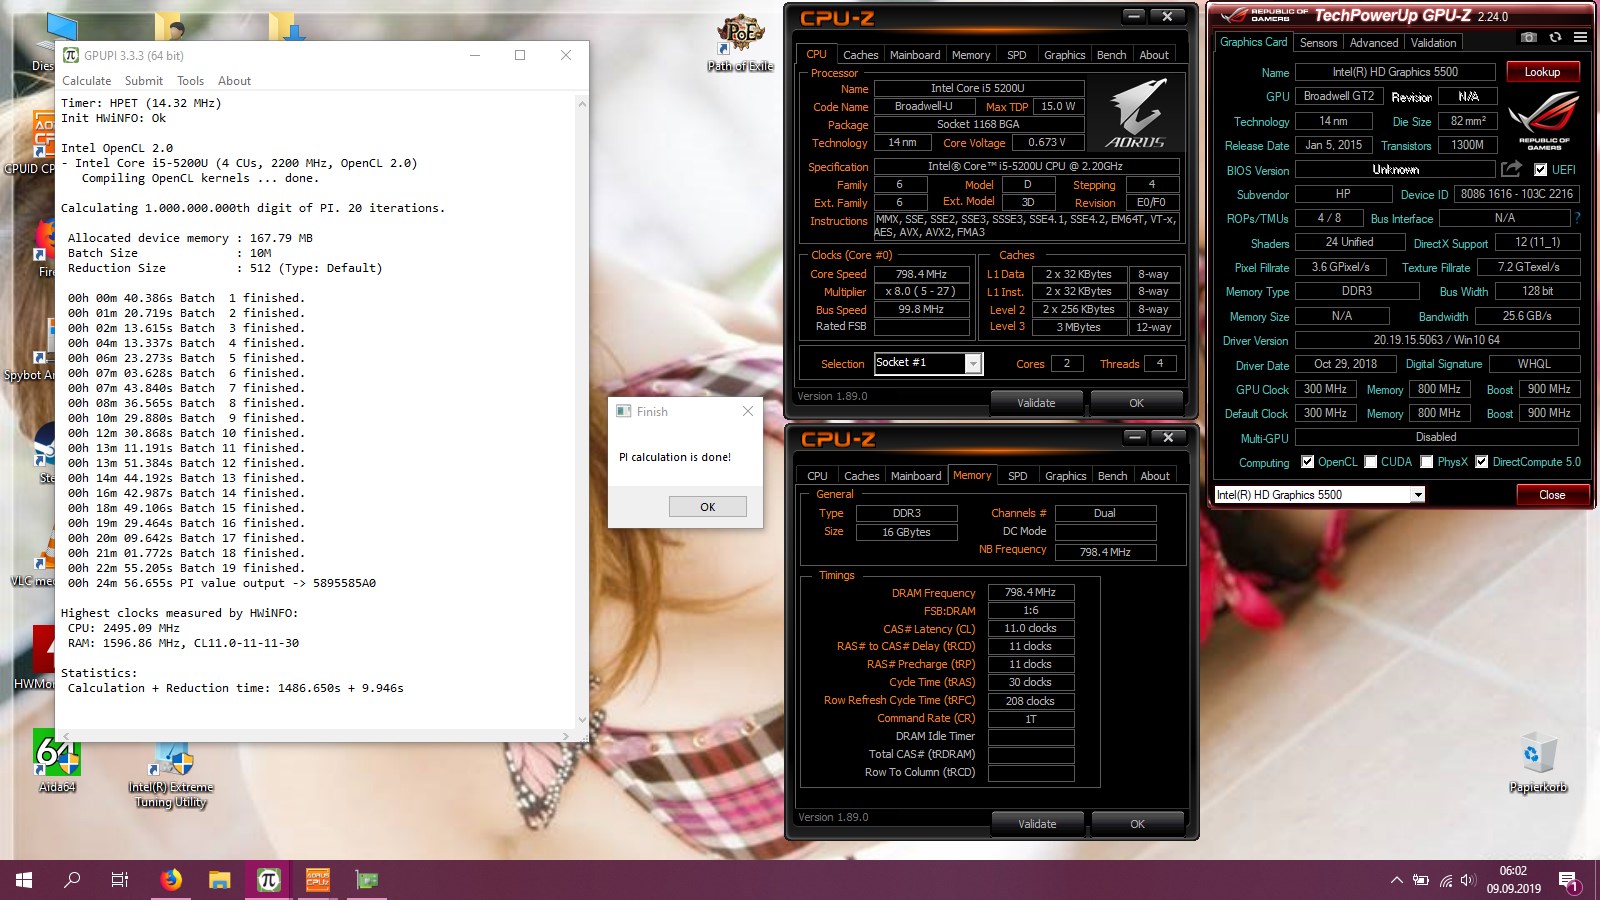Switch to Sensors tab in GPU-Z
The width and height of the screenshot is (1600, 900).
click(x=1318, y=43)
